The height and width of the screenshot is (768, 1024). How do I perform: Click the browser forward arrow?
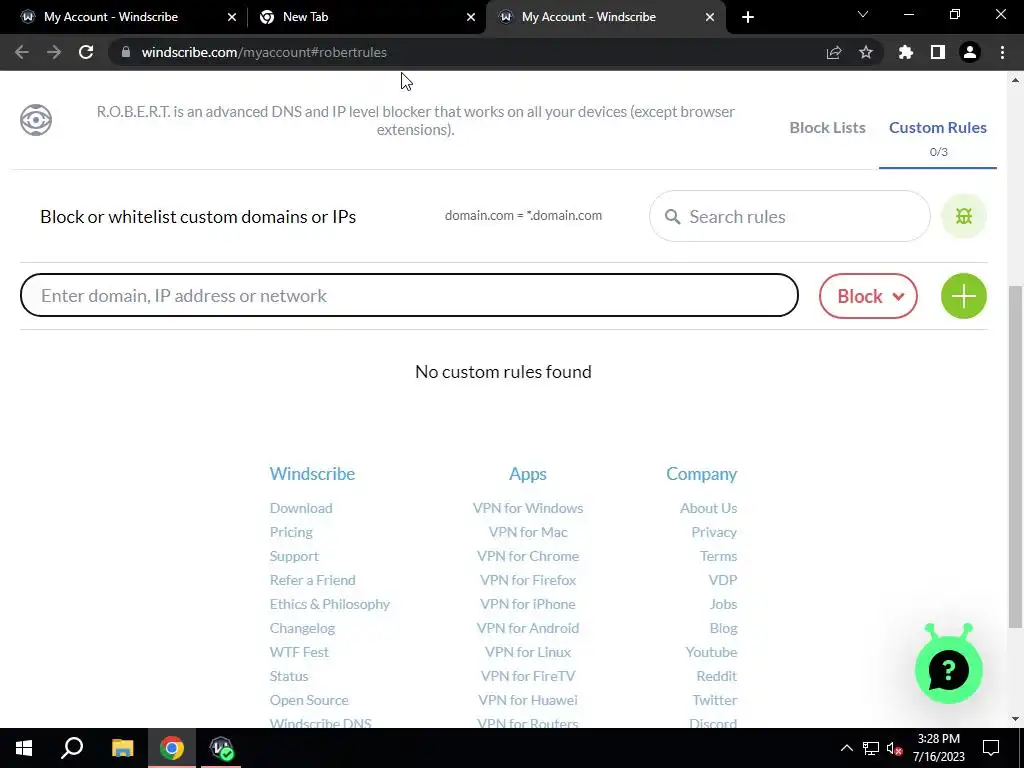pos(54,52)
